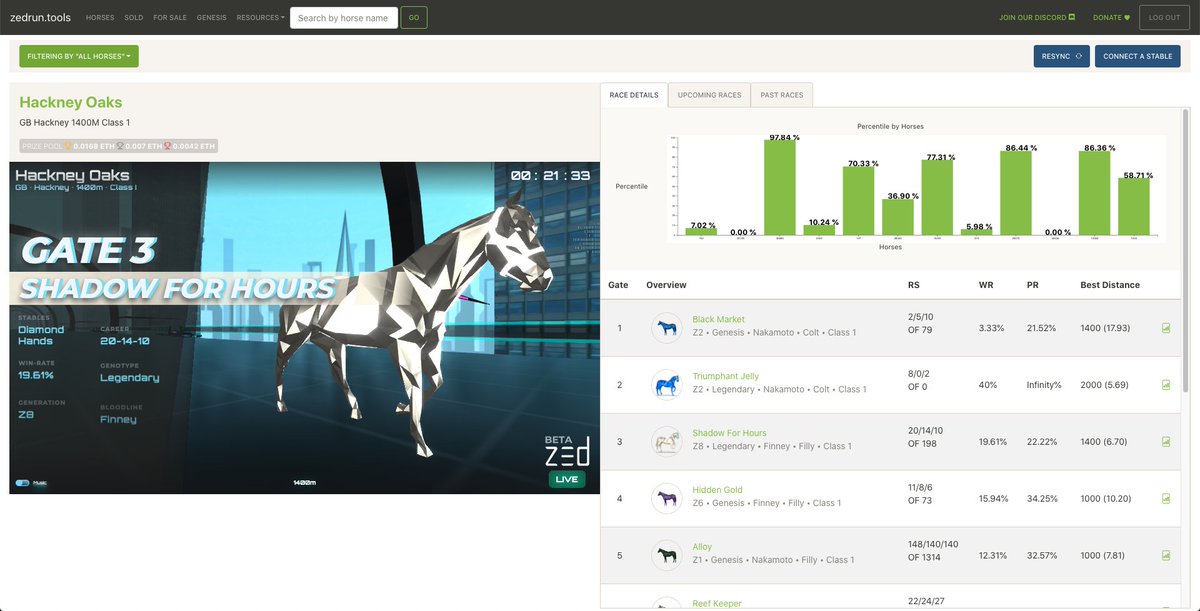Click Black Market's blue horse avatar icon
The image size is (1200, 611).
666,328
